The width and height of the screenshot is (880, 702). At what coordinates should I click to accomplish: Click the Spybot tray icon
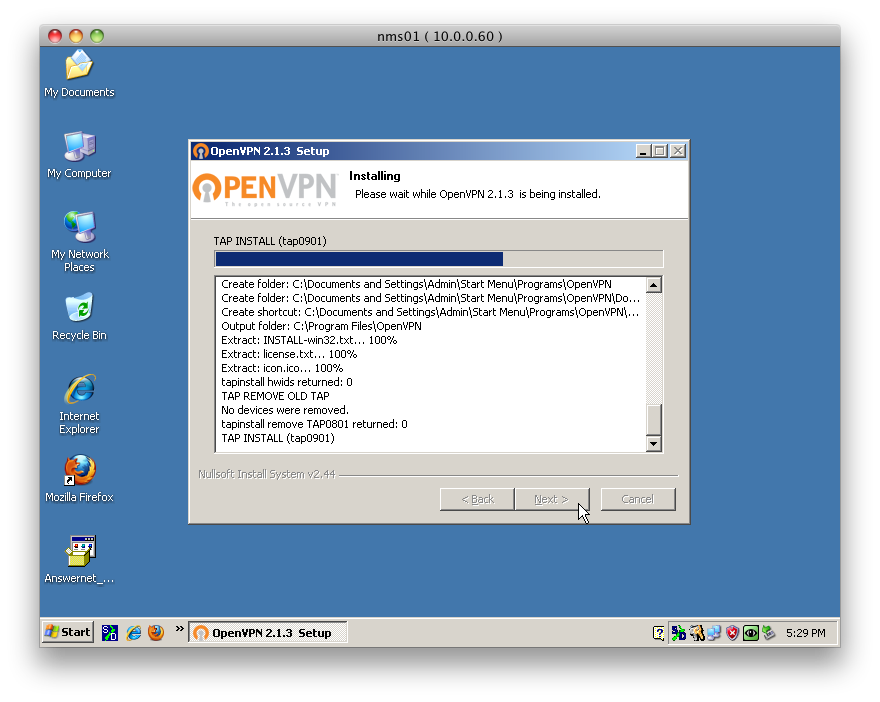(679, 634)
